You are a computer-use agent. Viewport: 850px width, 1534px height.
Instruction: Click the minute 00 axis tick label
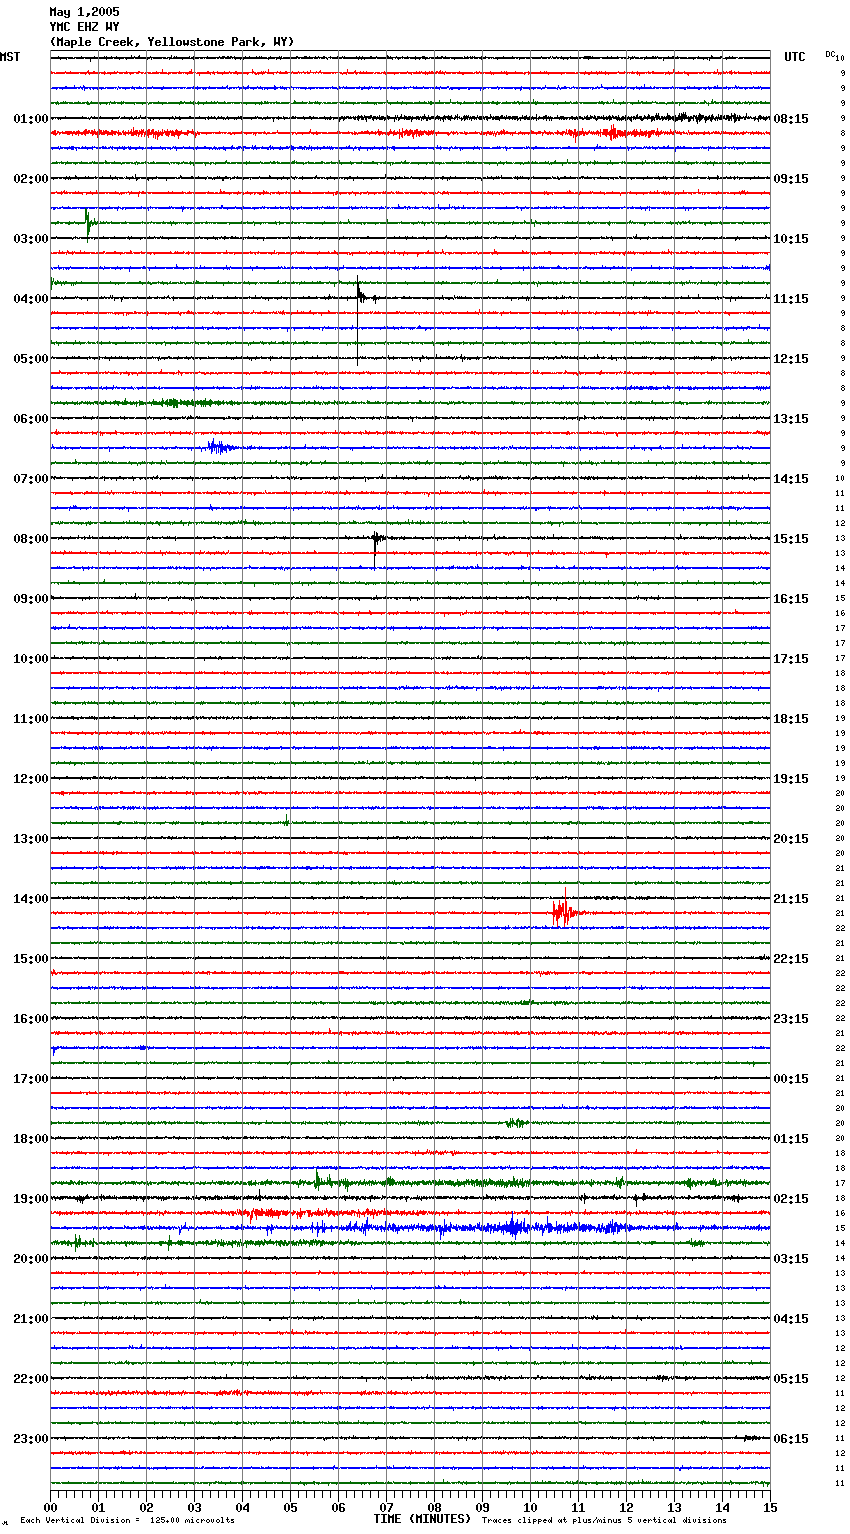[x=50, y=1507]
